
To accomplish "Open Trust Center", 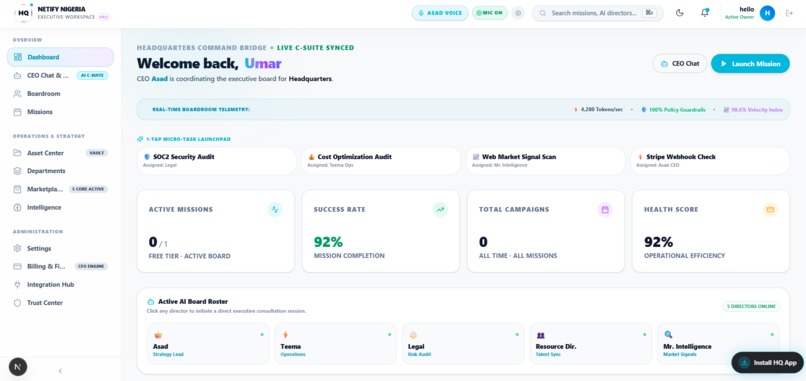I will point(60,303).
